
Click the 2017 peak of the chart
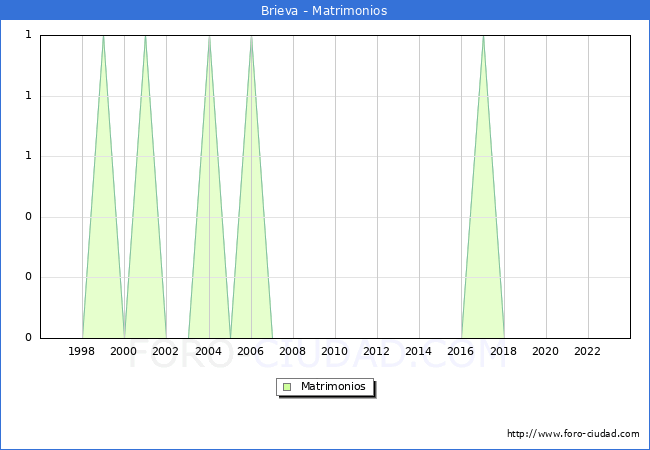tap(483, 37)
